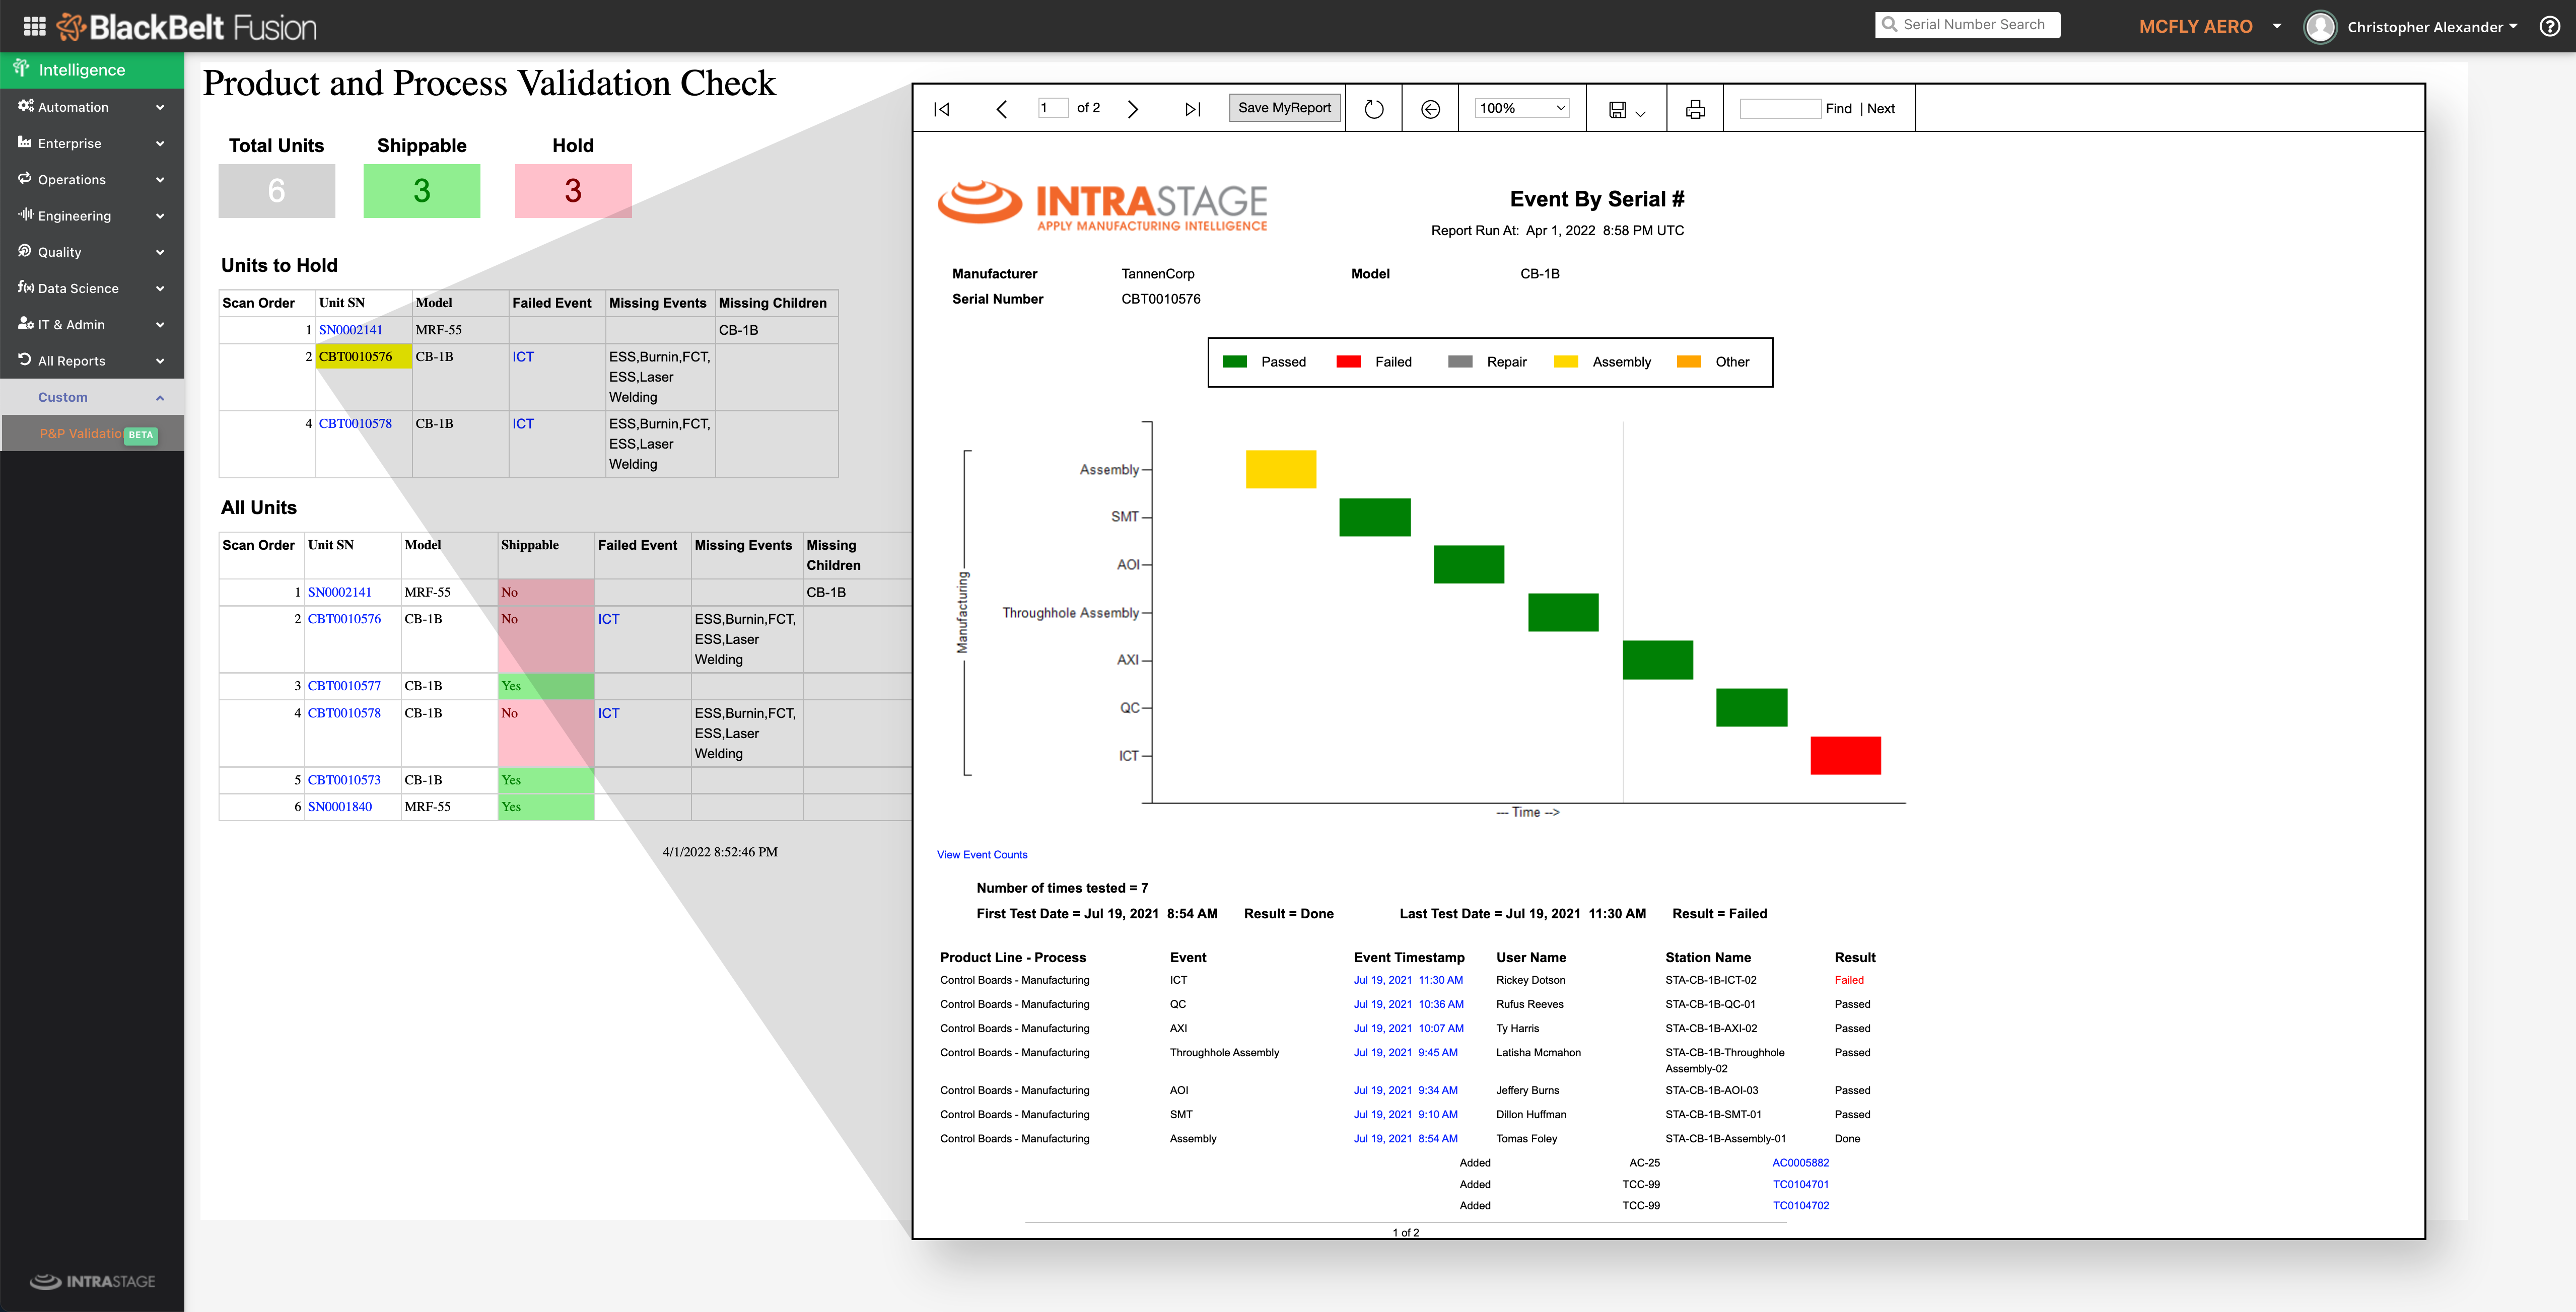Print the report with printer icon
Screen dimensions: 2576x1312
[1695, 109]
